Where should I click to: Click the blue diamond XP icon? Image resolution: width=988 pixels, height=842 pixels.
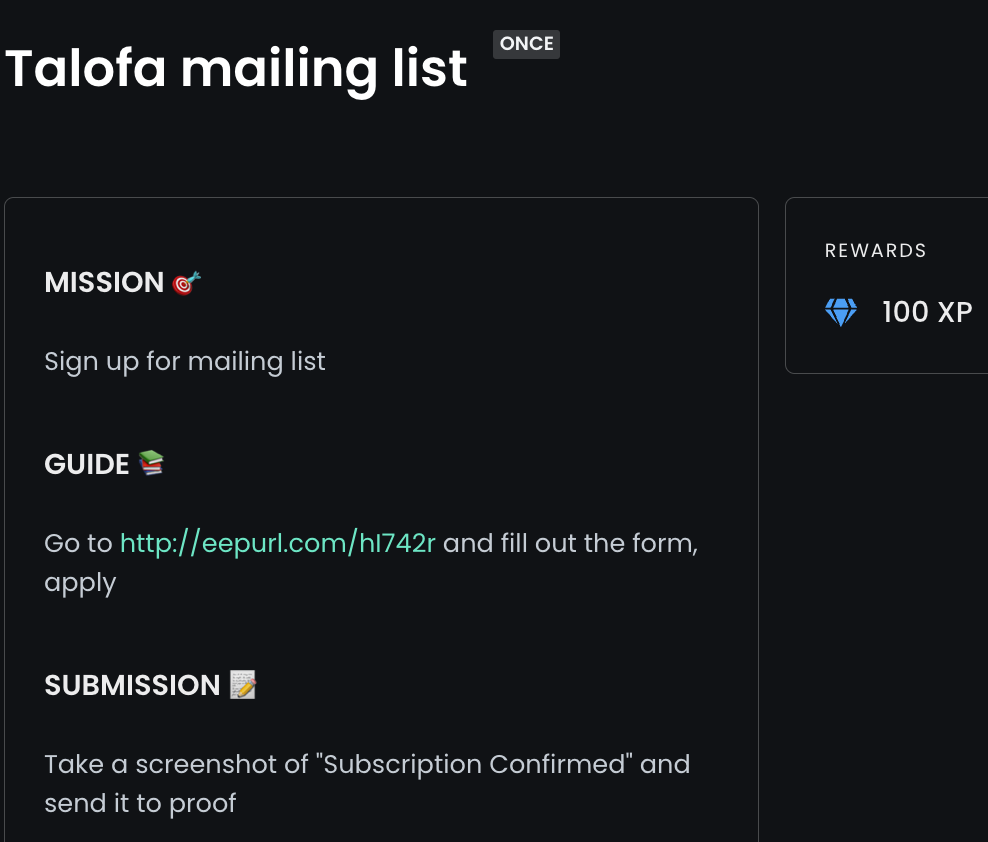(x=841, y=312)
